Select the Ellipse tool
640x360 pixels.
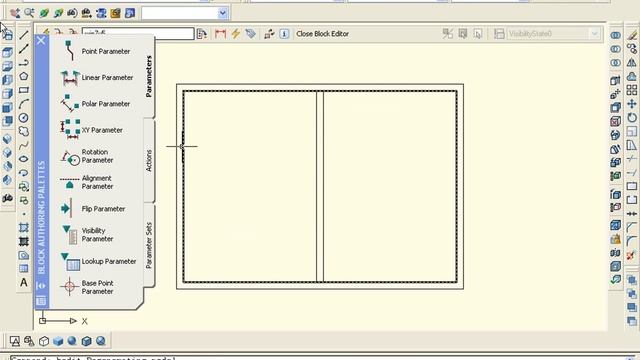coord(24,159)
